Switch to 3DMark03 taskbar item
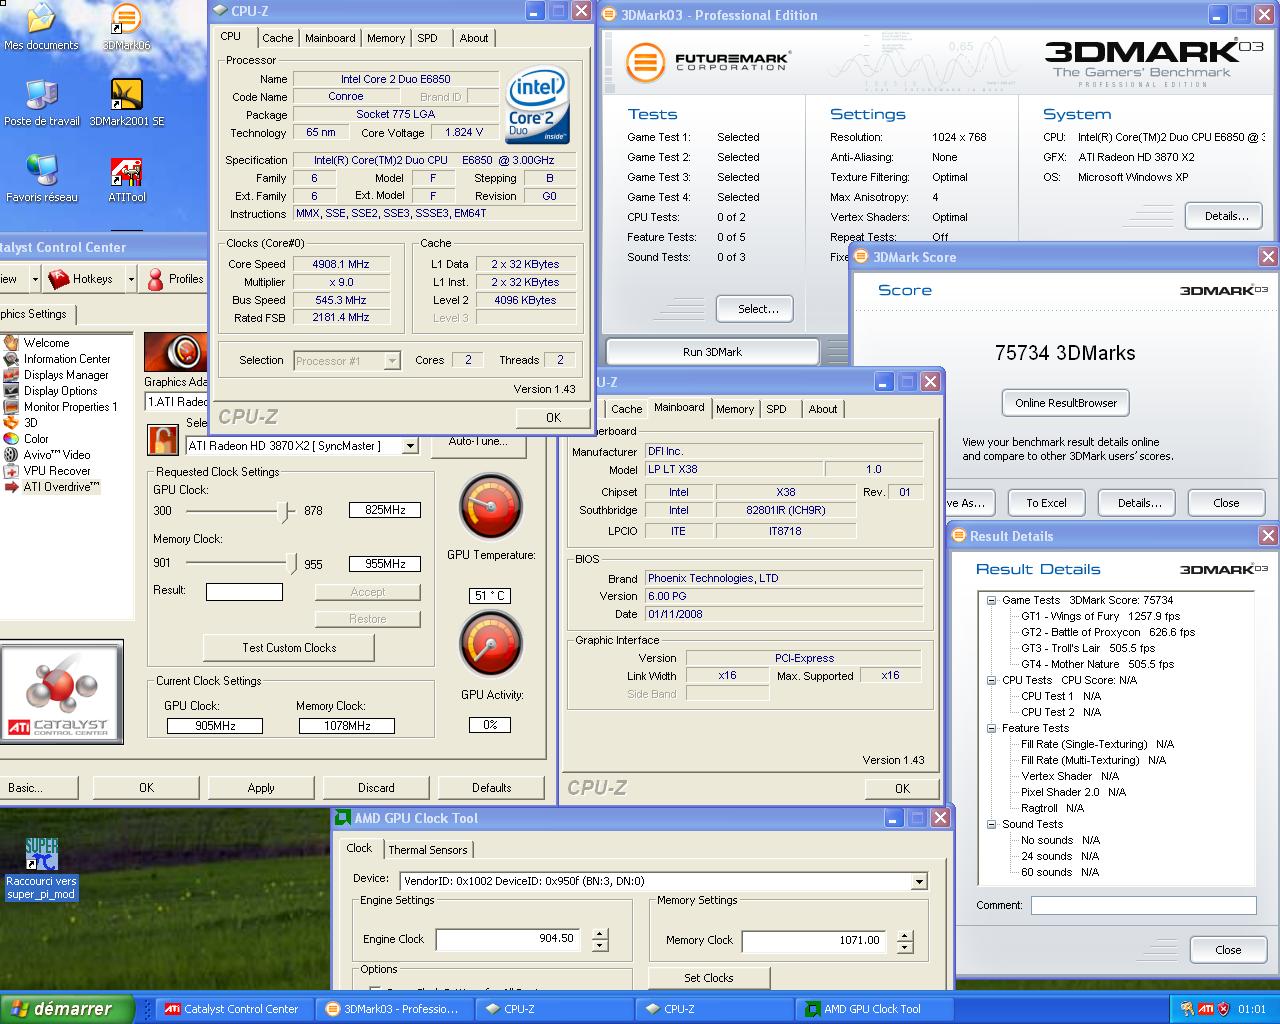The height and width of the screenshot is (1024, 1280). pos(395,1009)
